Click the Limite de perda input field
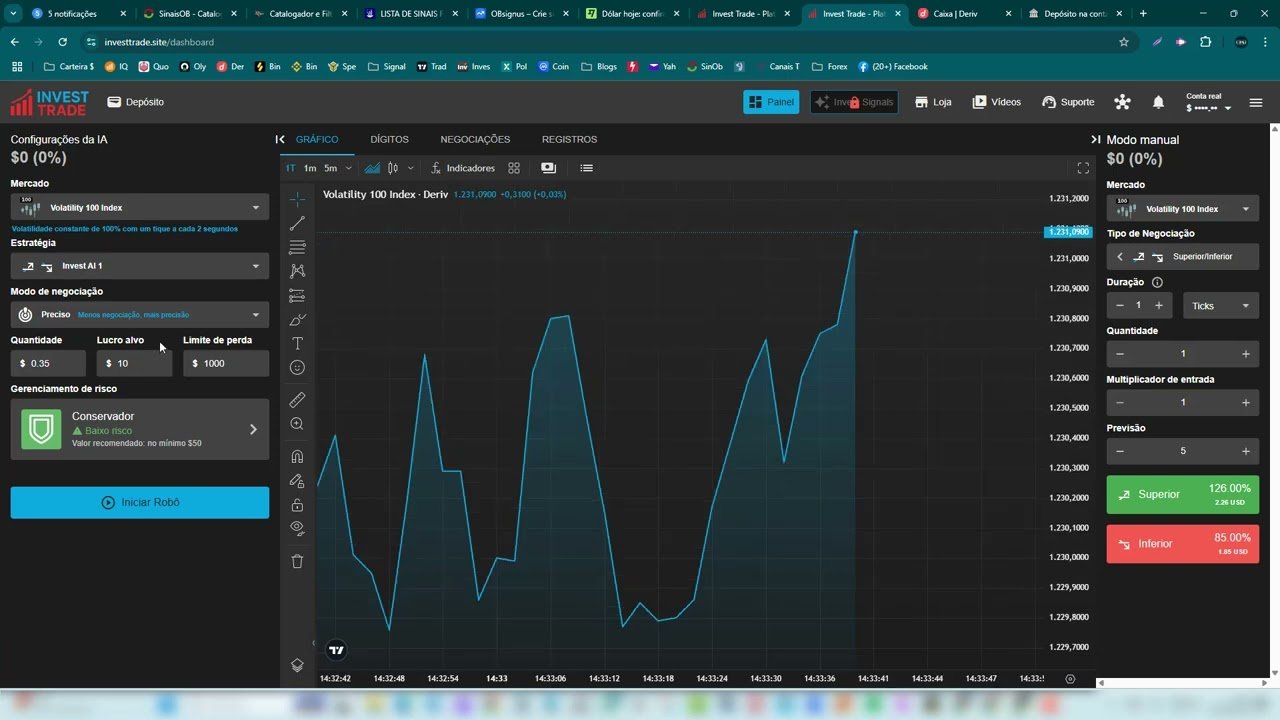 click(226, 363)
